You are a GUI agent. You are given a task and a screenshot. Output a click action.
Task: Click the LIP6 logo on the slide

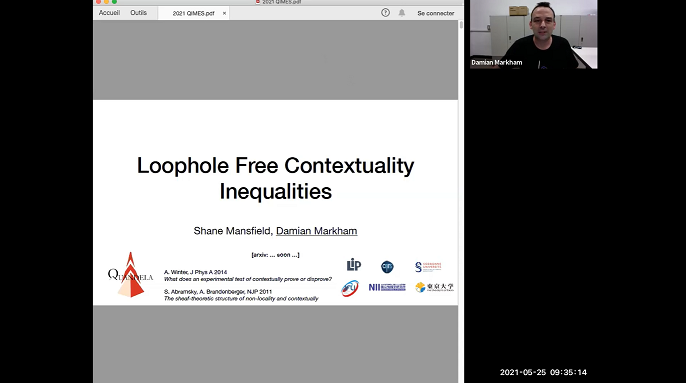point(354,265)
